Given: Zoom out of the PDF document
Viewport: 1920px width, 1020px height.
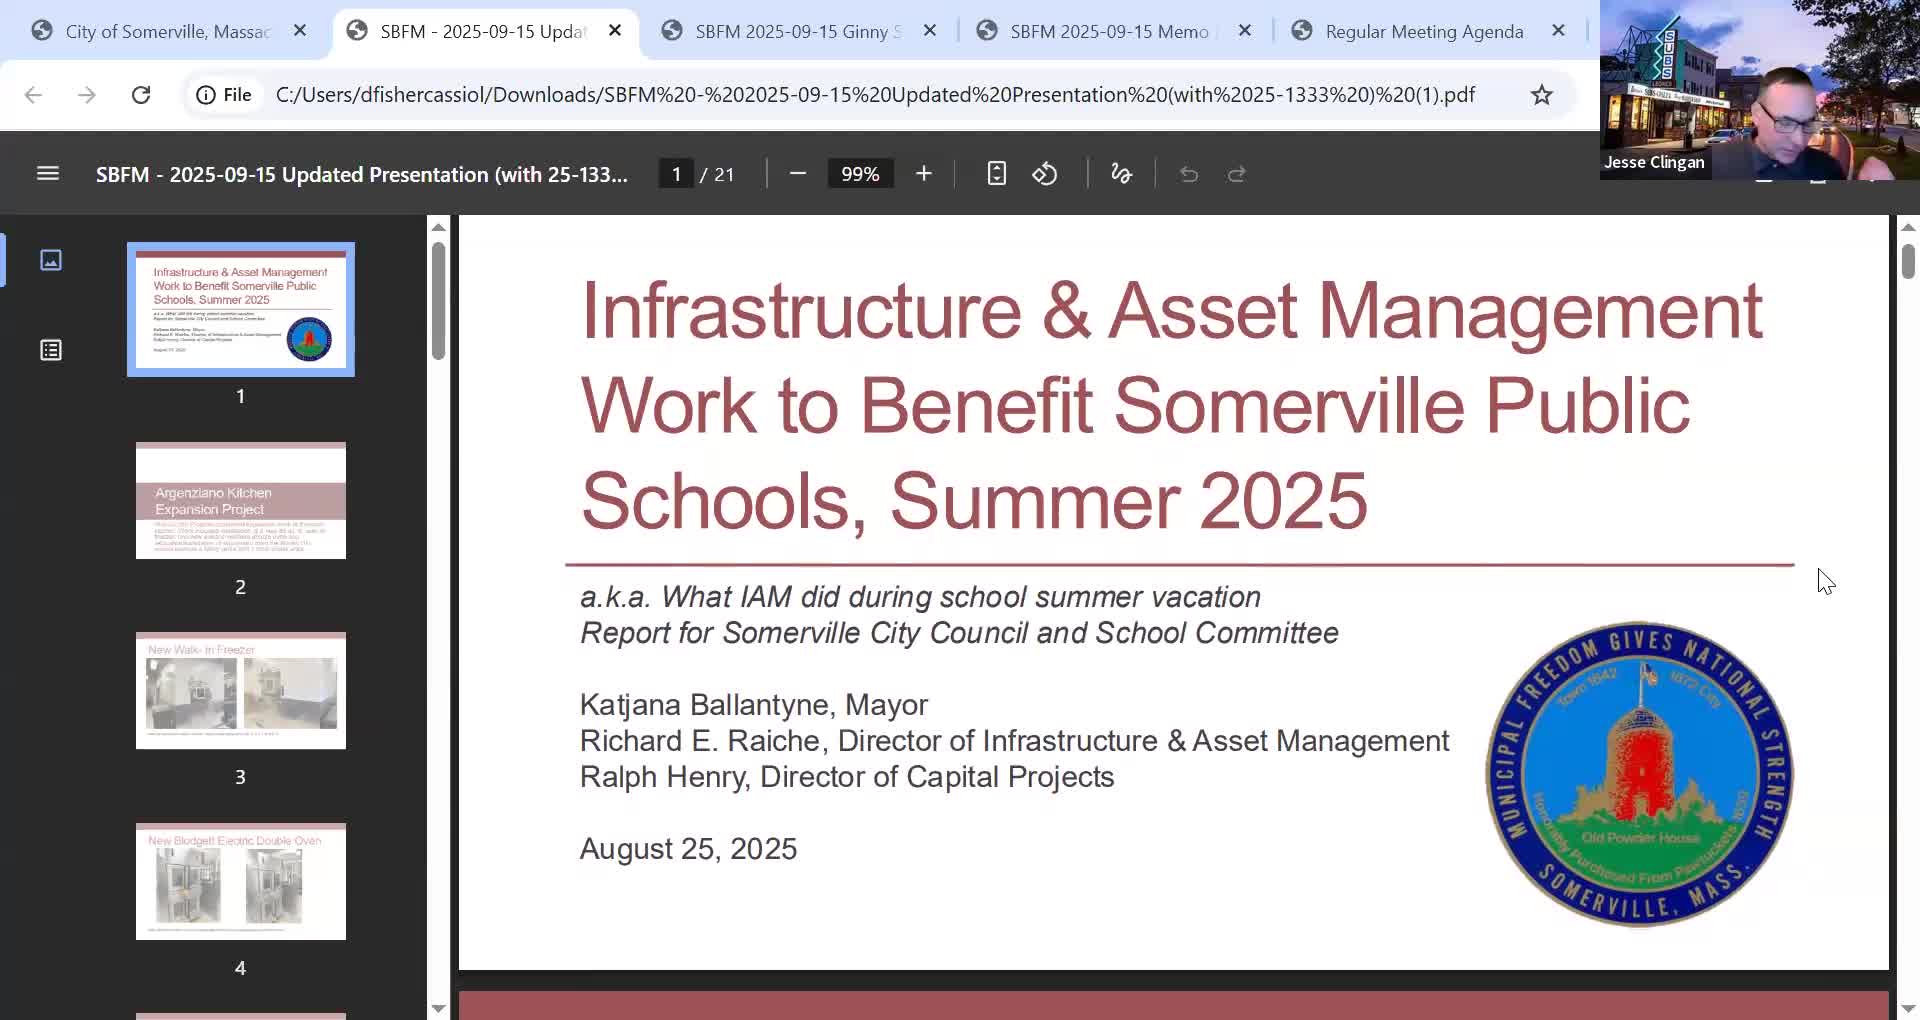Looking at the screenshot, I should coord(797,174).
